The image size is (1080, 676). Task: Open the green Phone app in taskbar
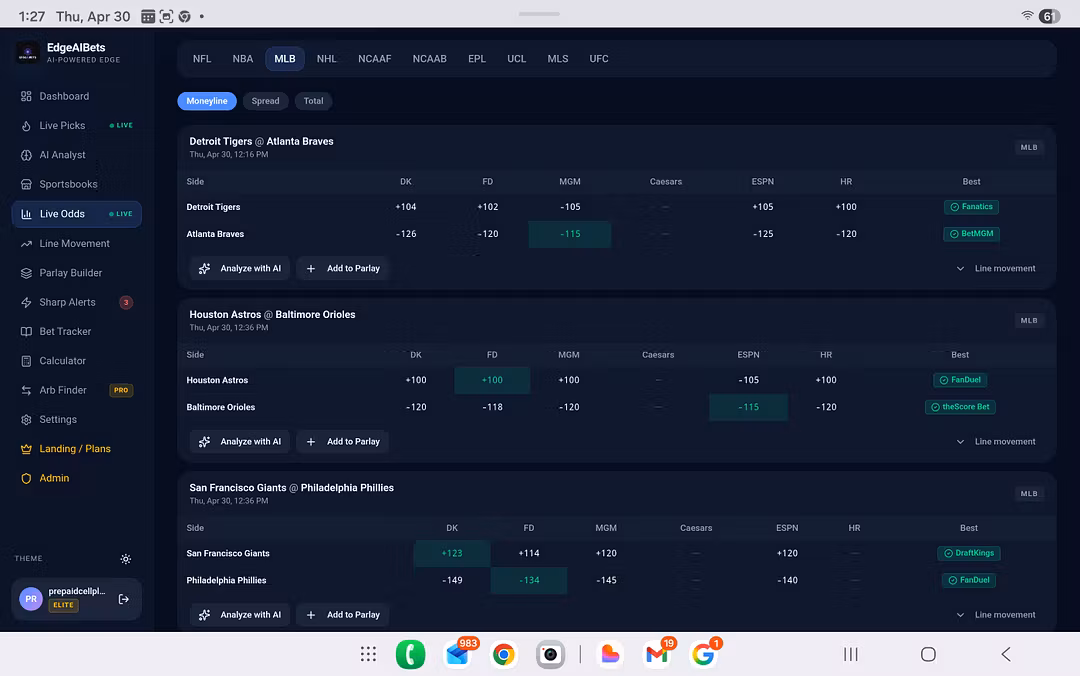411,654
